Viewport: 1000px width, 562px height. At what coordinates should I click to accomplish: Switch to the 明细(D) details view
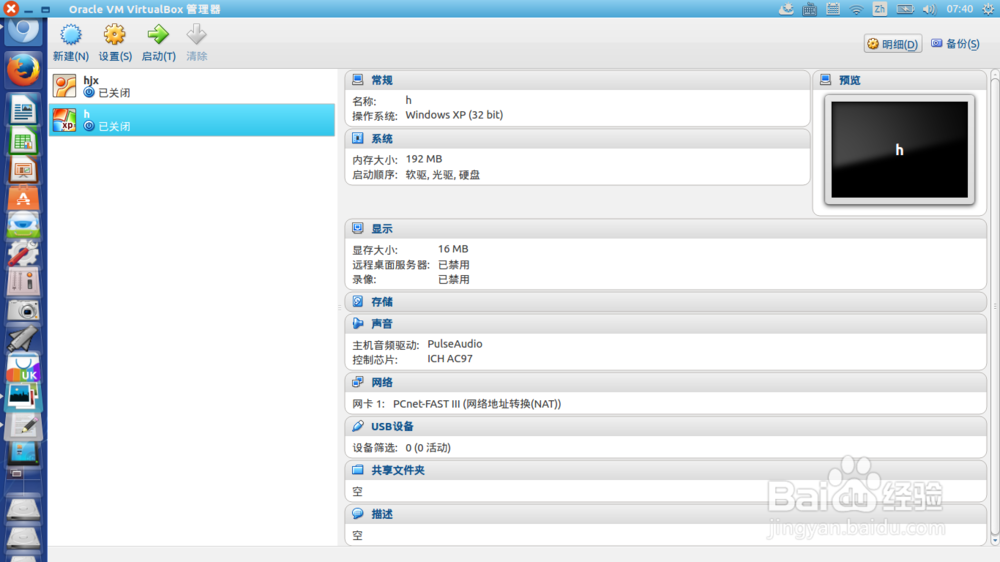coord(892,44)
